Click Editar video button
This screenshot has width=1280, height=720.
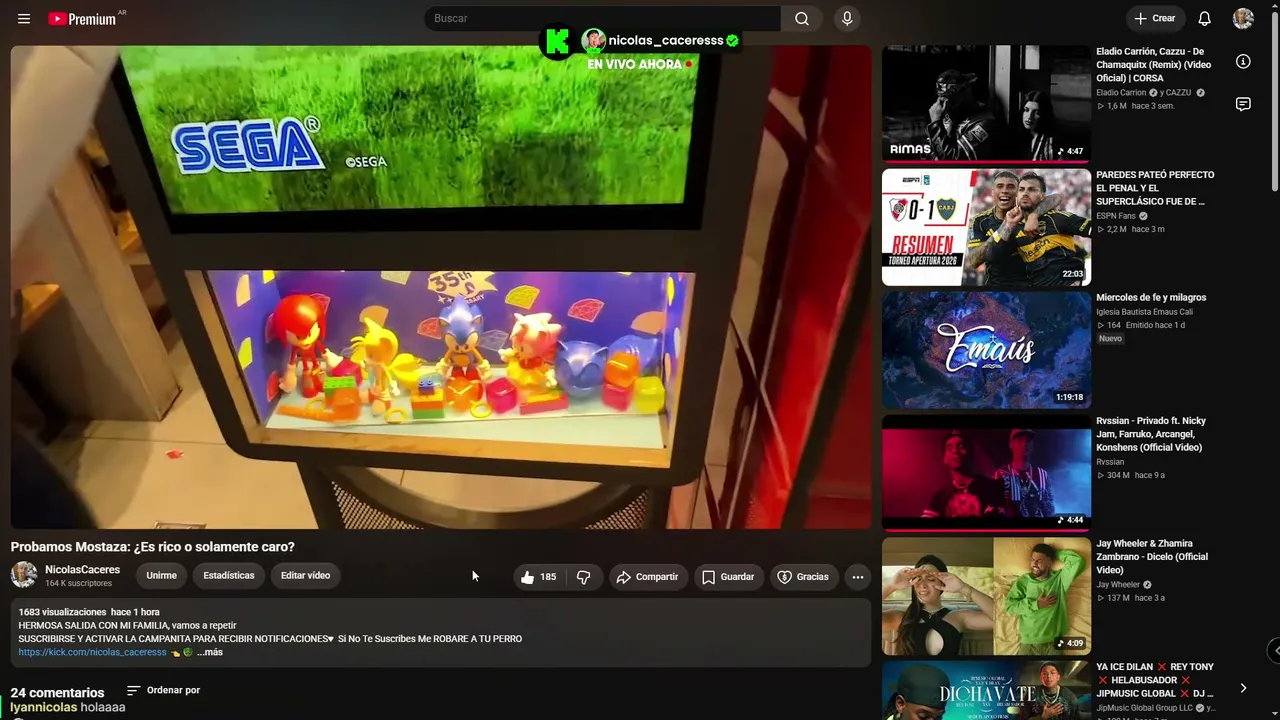click(x=305, y=576)
